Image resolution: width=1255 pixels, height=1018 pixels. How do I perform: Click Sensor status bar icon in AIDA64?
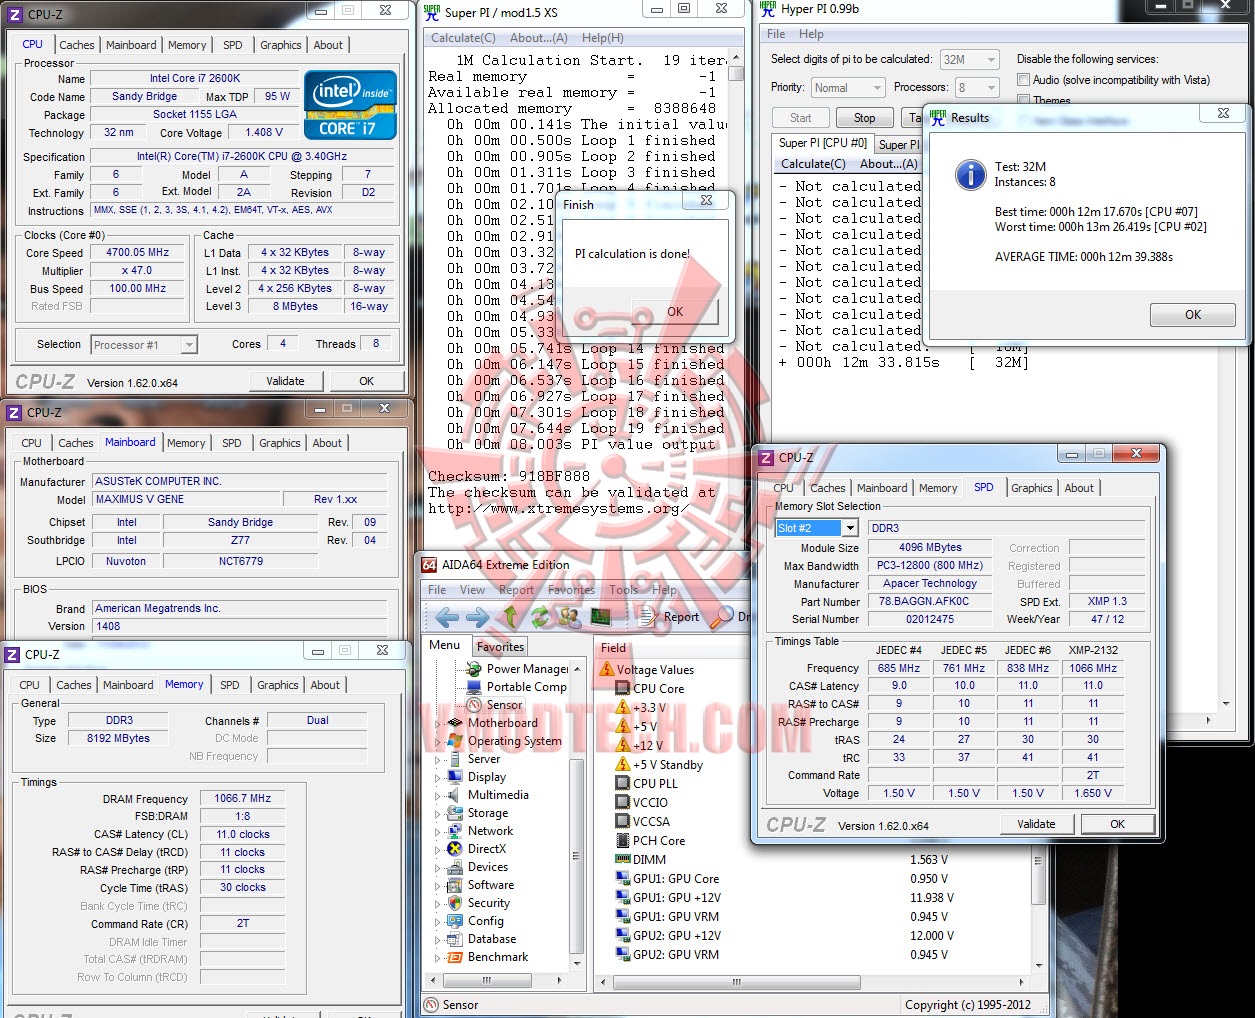click(432, 1005)
